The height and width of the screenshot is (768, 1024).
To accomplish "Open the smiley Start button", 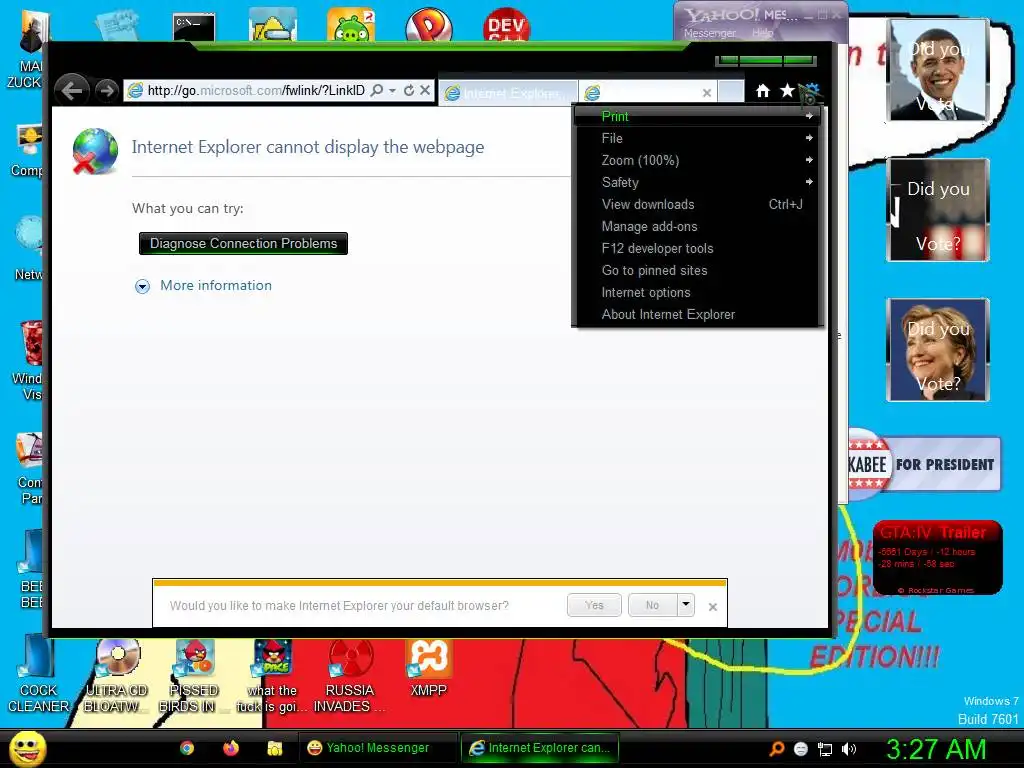I will tap(28, 748).
